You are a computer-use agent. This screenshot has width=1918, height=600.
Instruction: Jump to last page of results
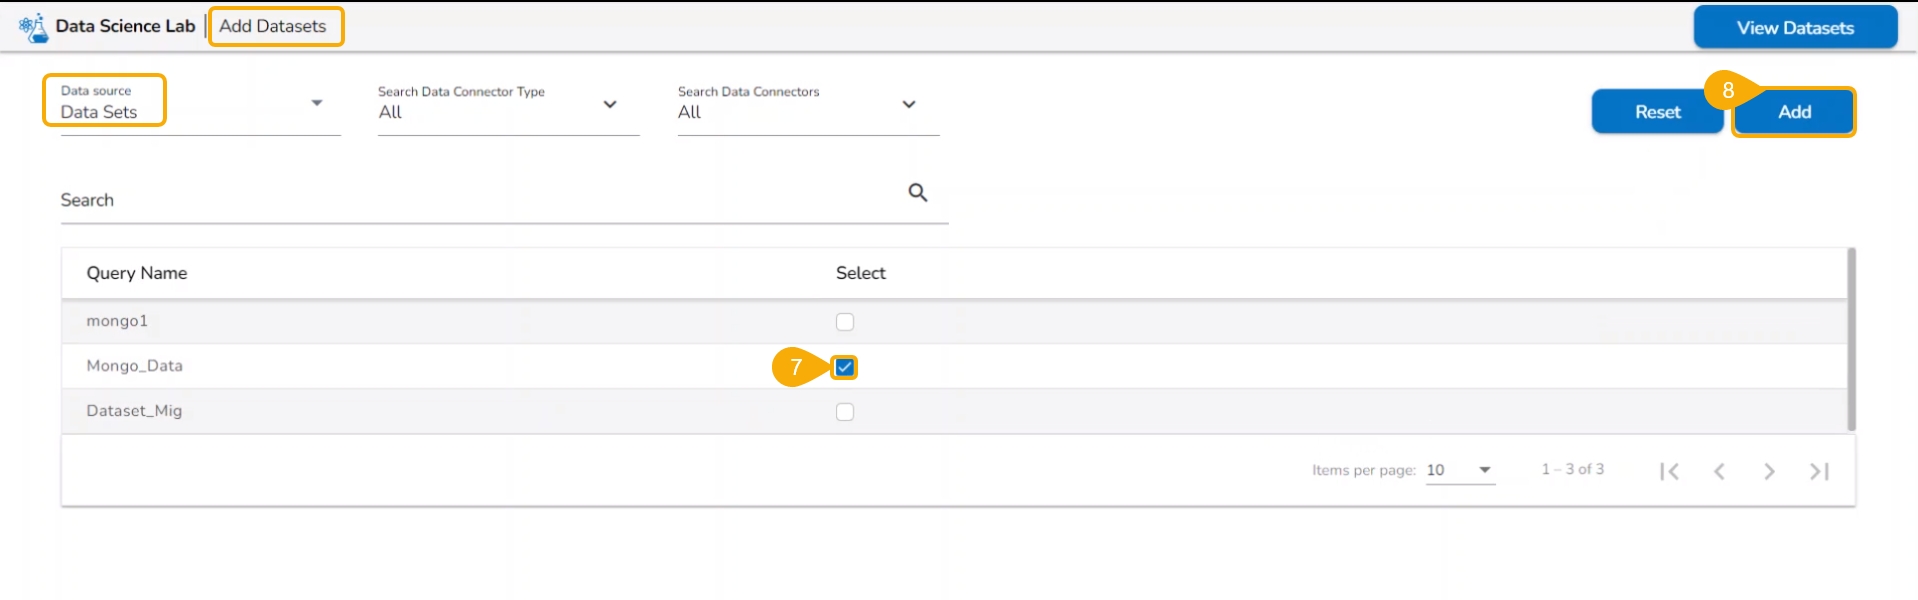click(1819, 471)
